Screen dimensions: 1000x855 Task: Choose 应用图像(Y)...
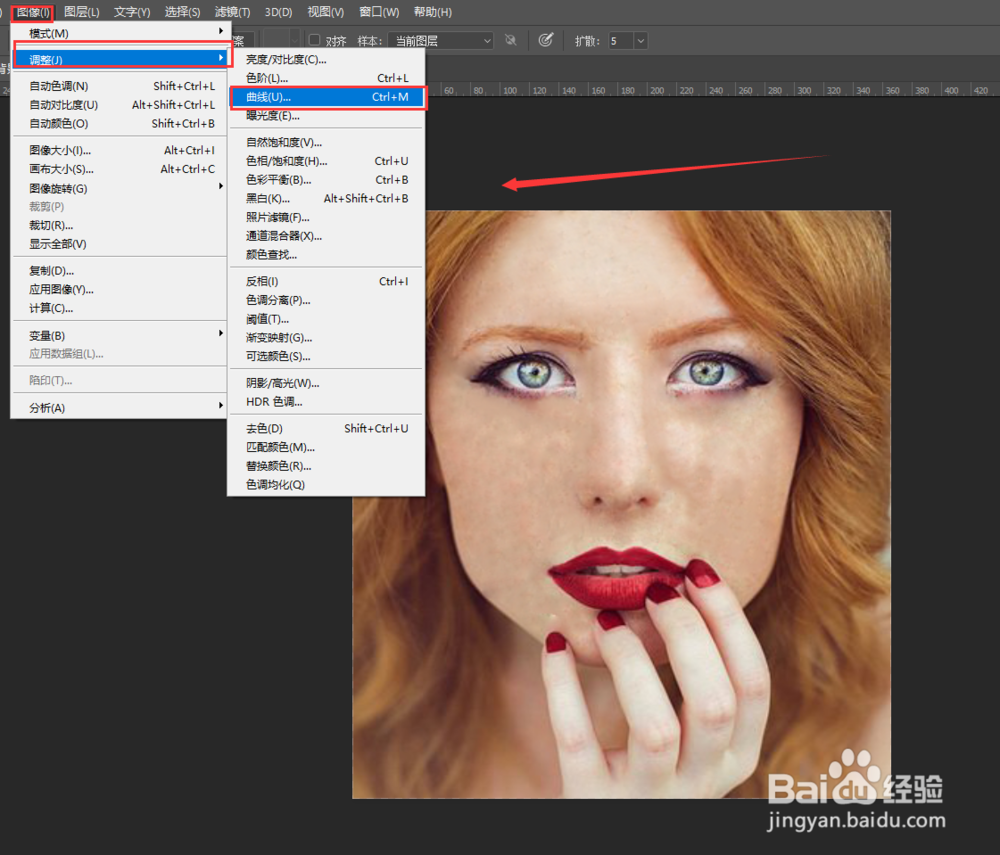pyautogui.click(x=120, y=289)
